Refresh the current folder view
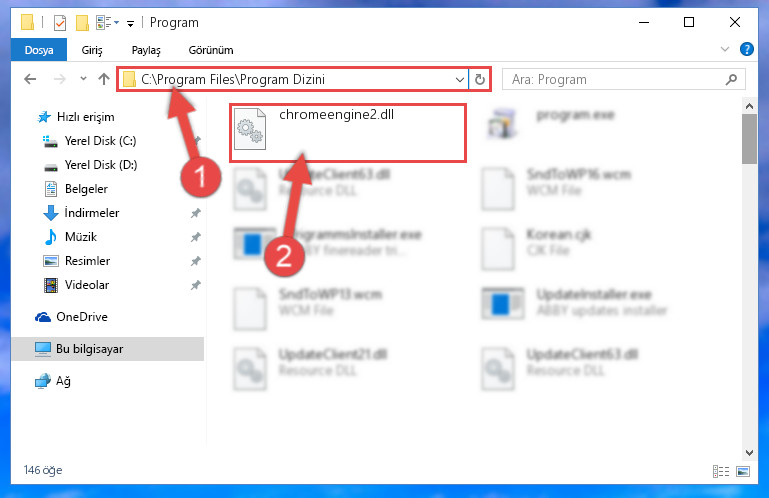The image size is (769, 498). pos(480,79)
